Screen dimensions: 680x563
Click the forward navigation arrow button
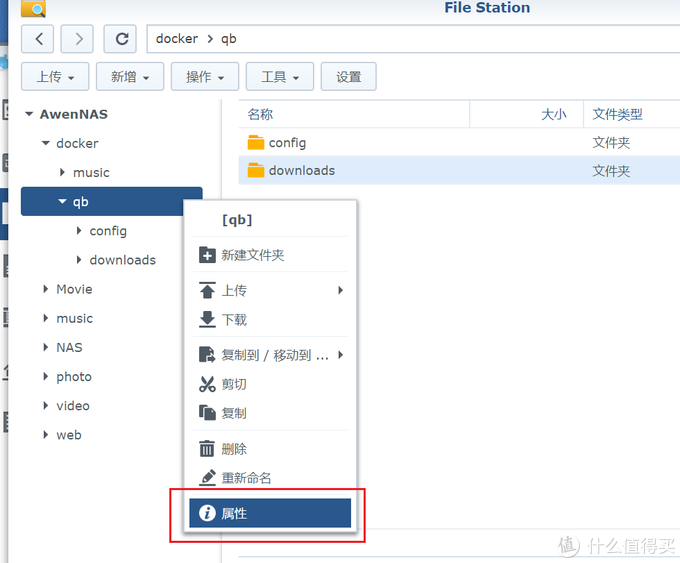point(78,39)
